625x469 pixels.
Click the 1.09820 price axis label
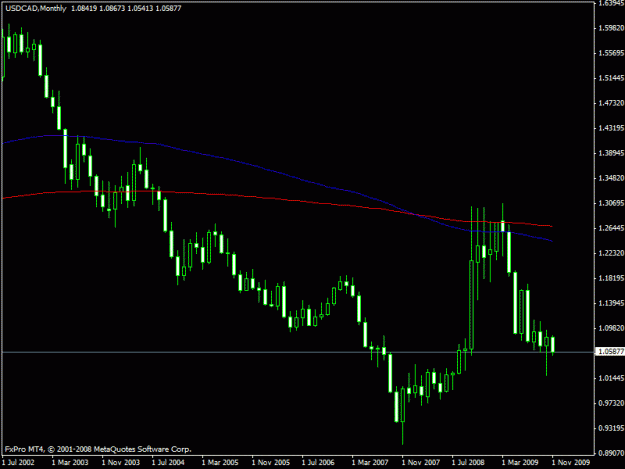pos(611,328)
